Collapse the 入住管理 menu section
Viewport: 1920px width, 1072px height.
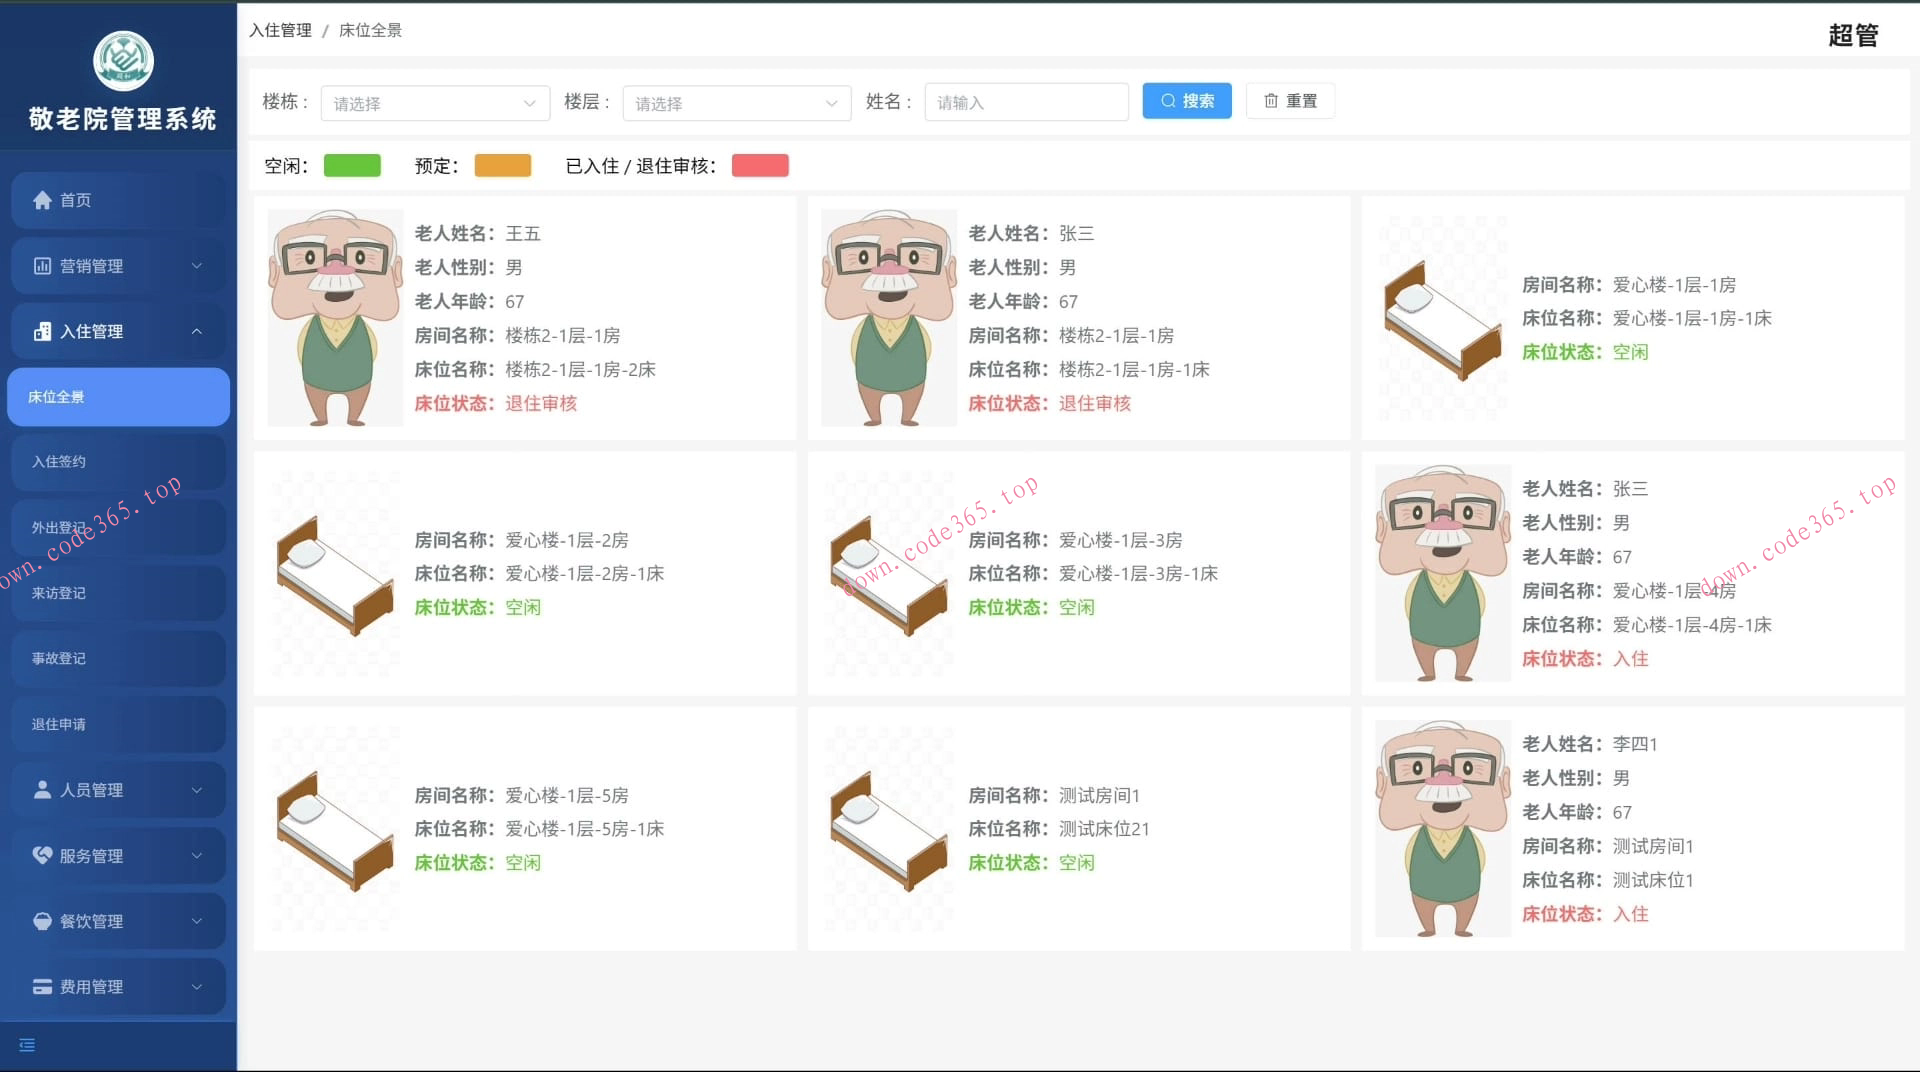click(196, 331)
